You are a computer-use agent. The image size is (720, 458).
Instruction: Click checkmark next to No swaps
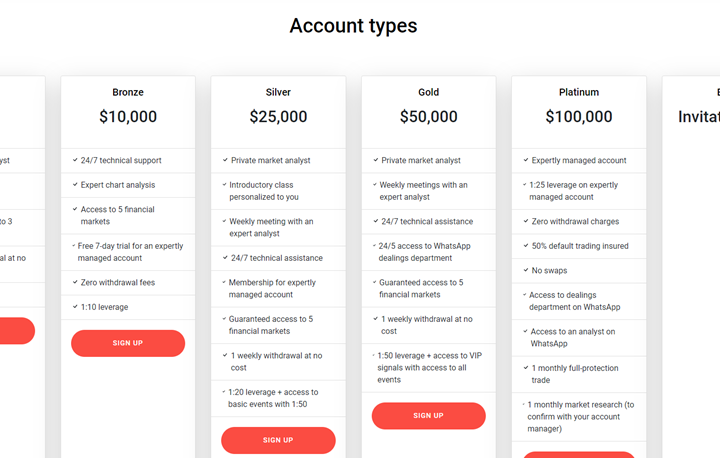525,270
